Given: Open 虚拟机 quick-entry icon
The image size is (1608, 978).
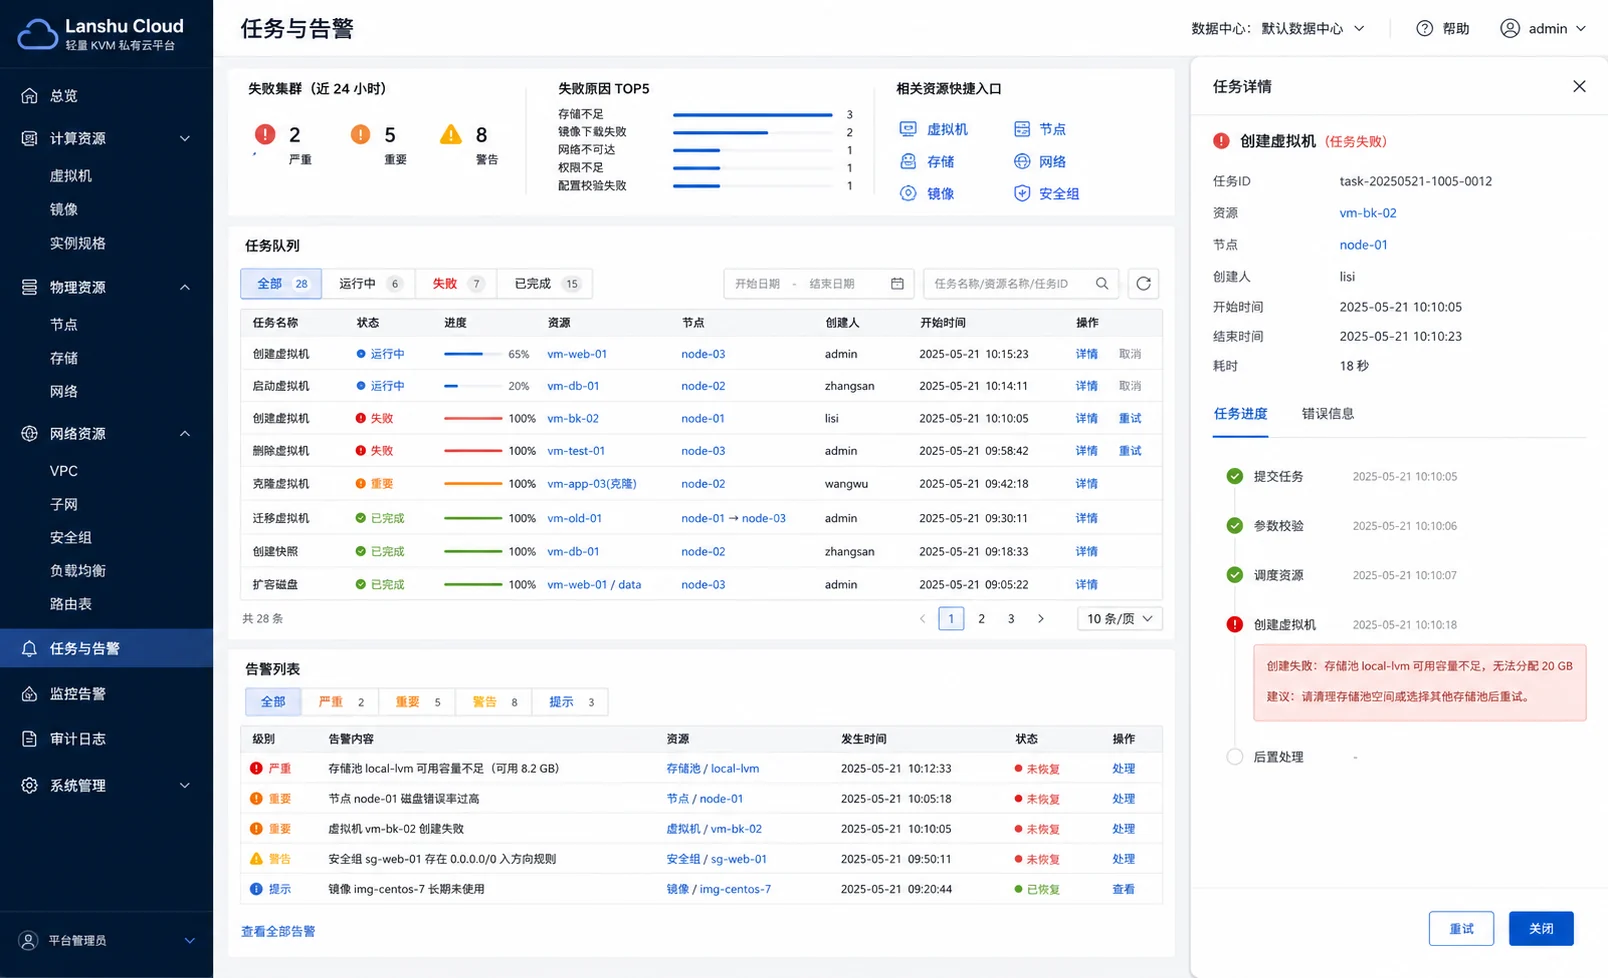Looking at the screenshot, I should pos(908,129).
